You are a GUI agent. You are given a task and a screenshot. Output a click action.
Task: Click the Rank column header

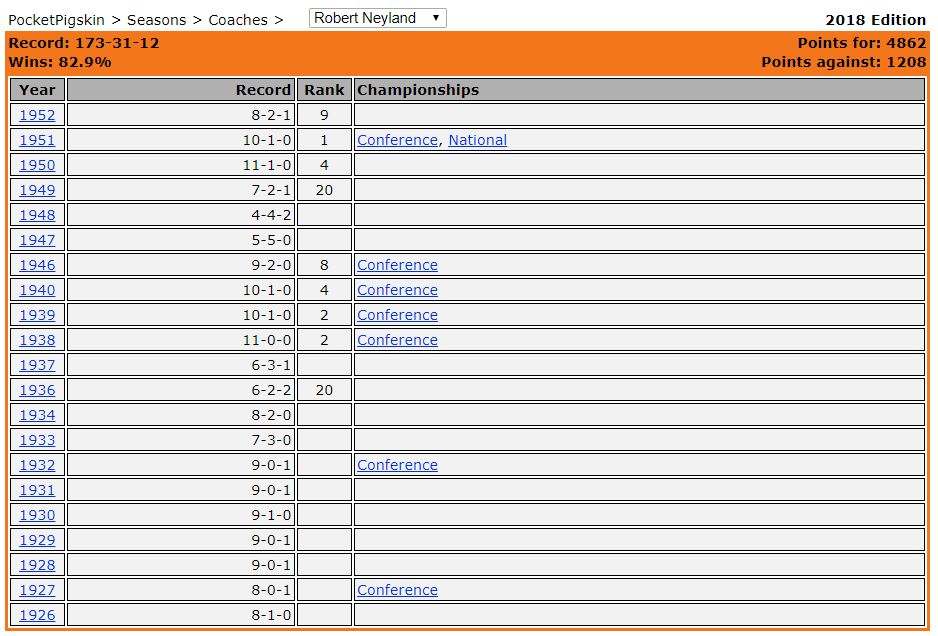tap(324, 90)
